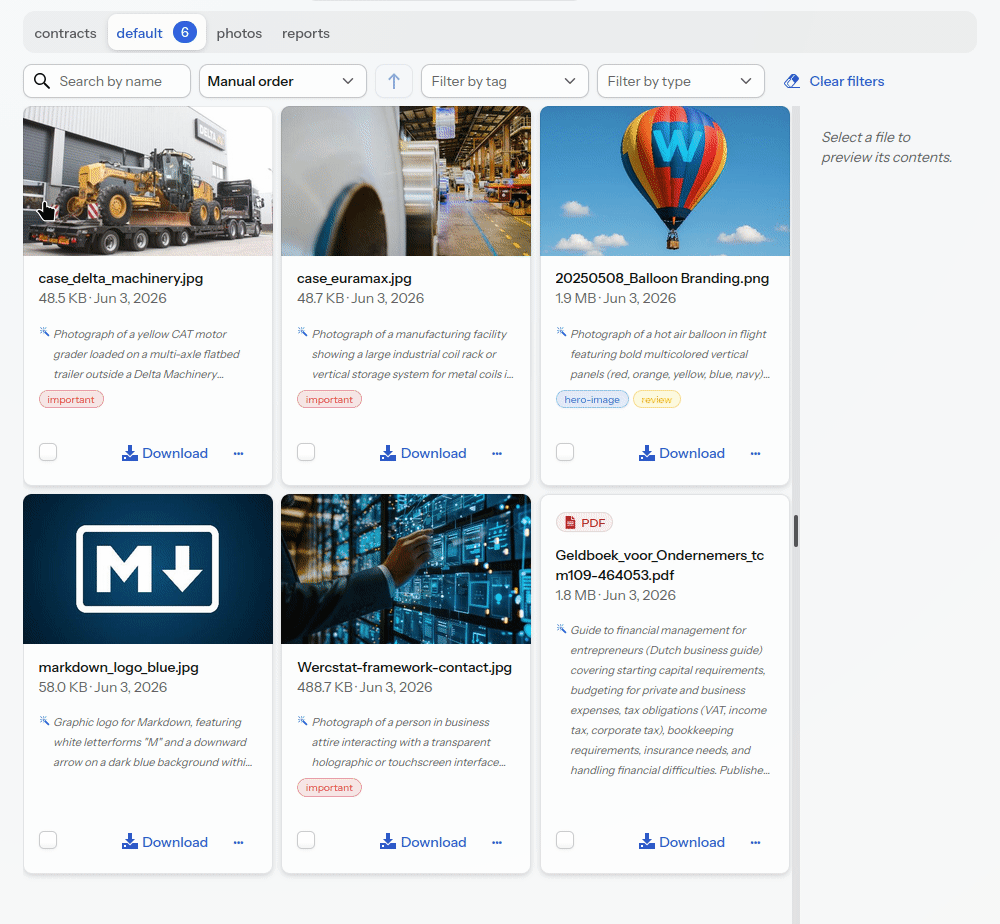Image resolution: width=1000 pixels, height=924 pixels.
Task: Focus the Search by name field
Action: [x=107, y=81]
